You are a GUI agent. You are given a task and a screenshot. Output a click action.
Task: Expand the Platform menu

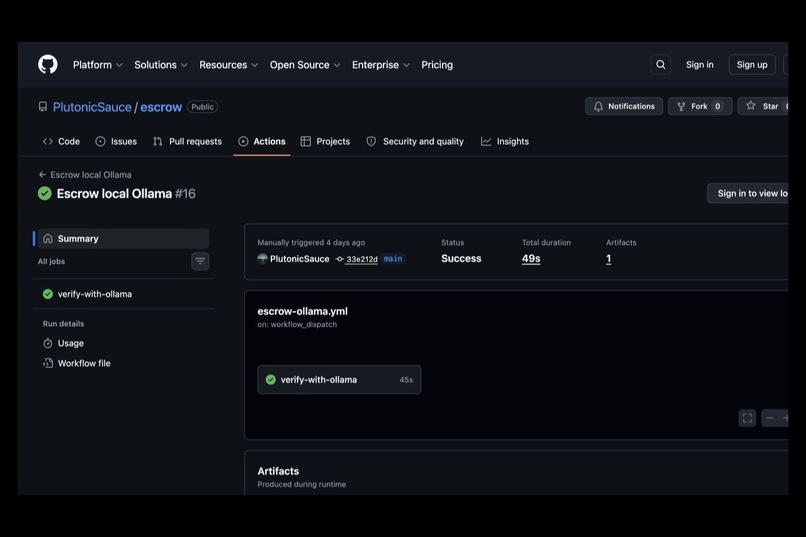click(x=98, y=65)
